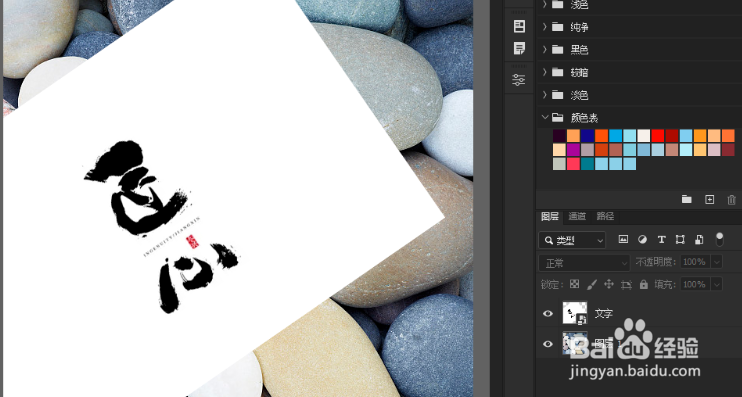Viewport: 742px width, 397px height.
Task: Collapse the 颜色表 swatch group
Action: [545, 117]
